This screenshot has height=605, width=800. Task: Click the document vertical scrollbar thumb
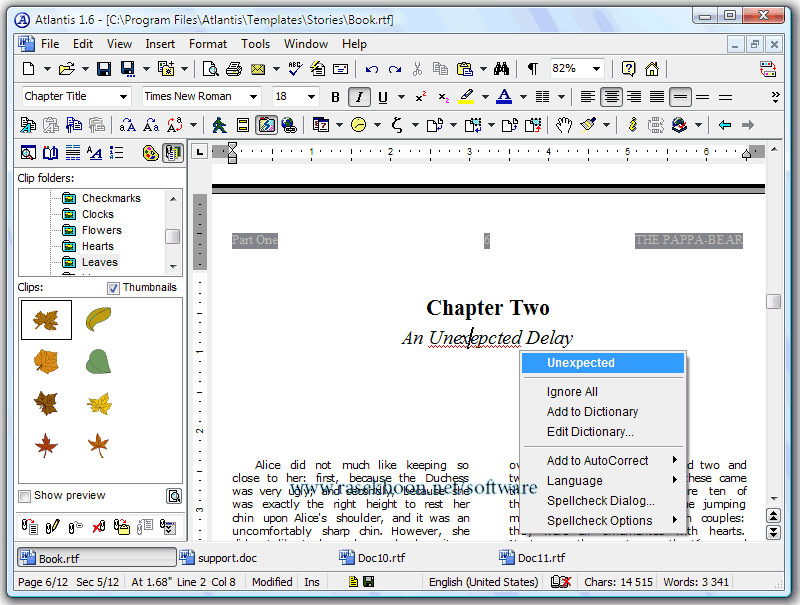(773, 301)
